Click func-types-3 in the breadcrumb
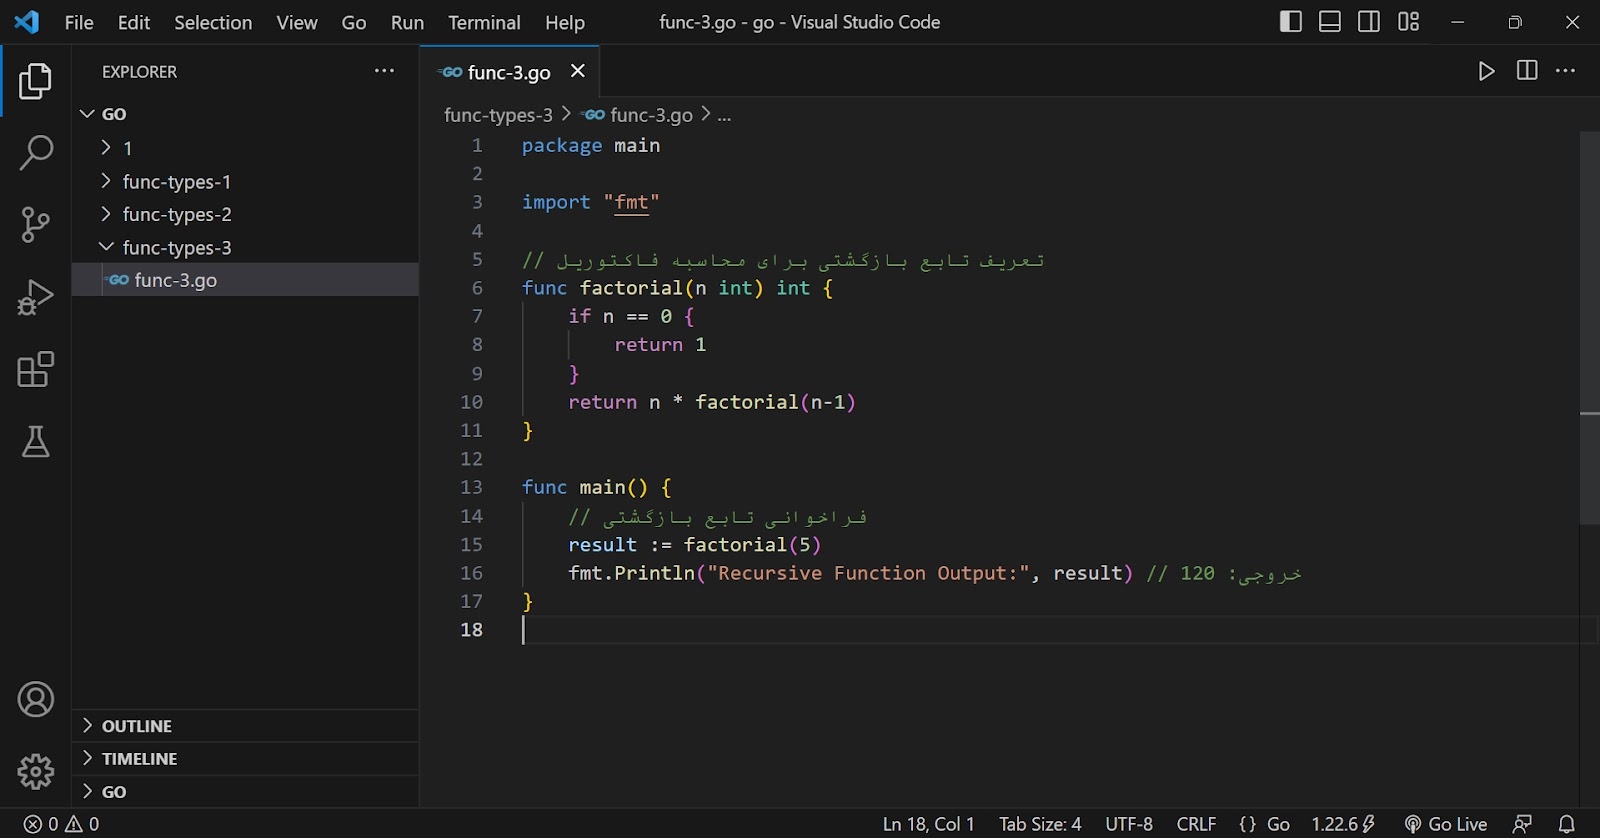 pyautogui.click(x=498, y=115)
